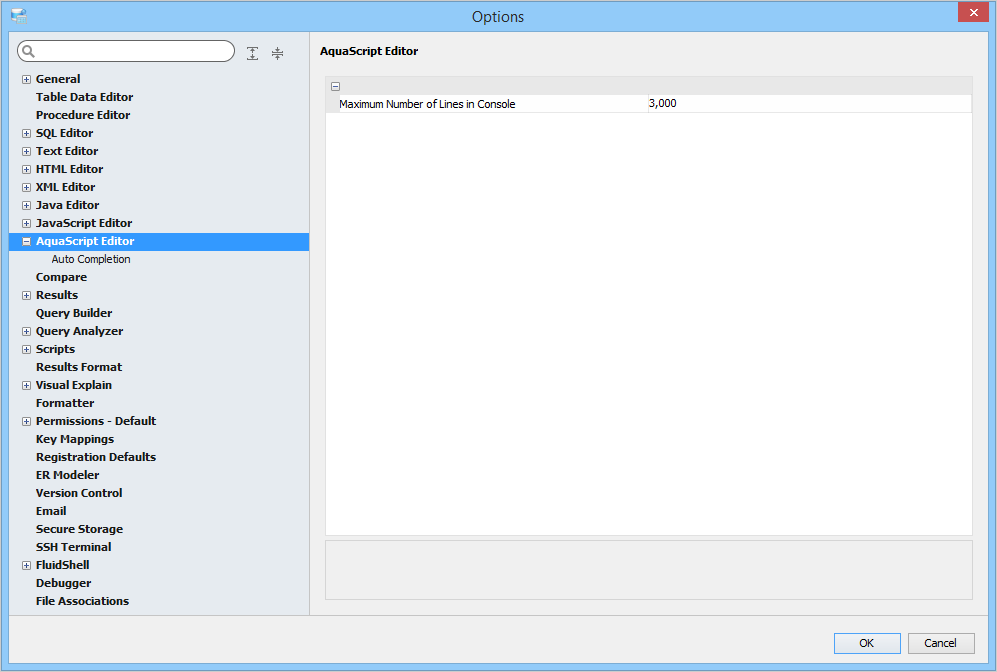This screenshot has height=672, width=997.
Task: Expand the Permissions - Default node
Action: point(26,422)
